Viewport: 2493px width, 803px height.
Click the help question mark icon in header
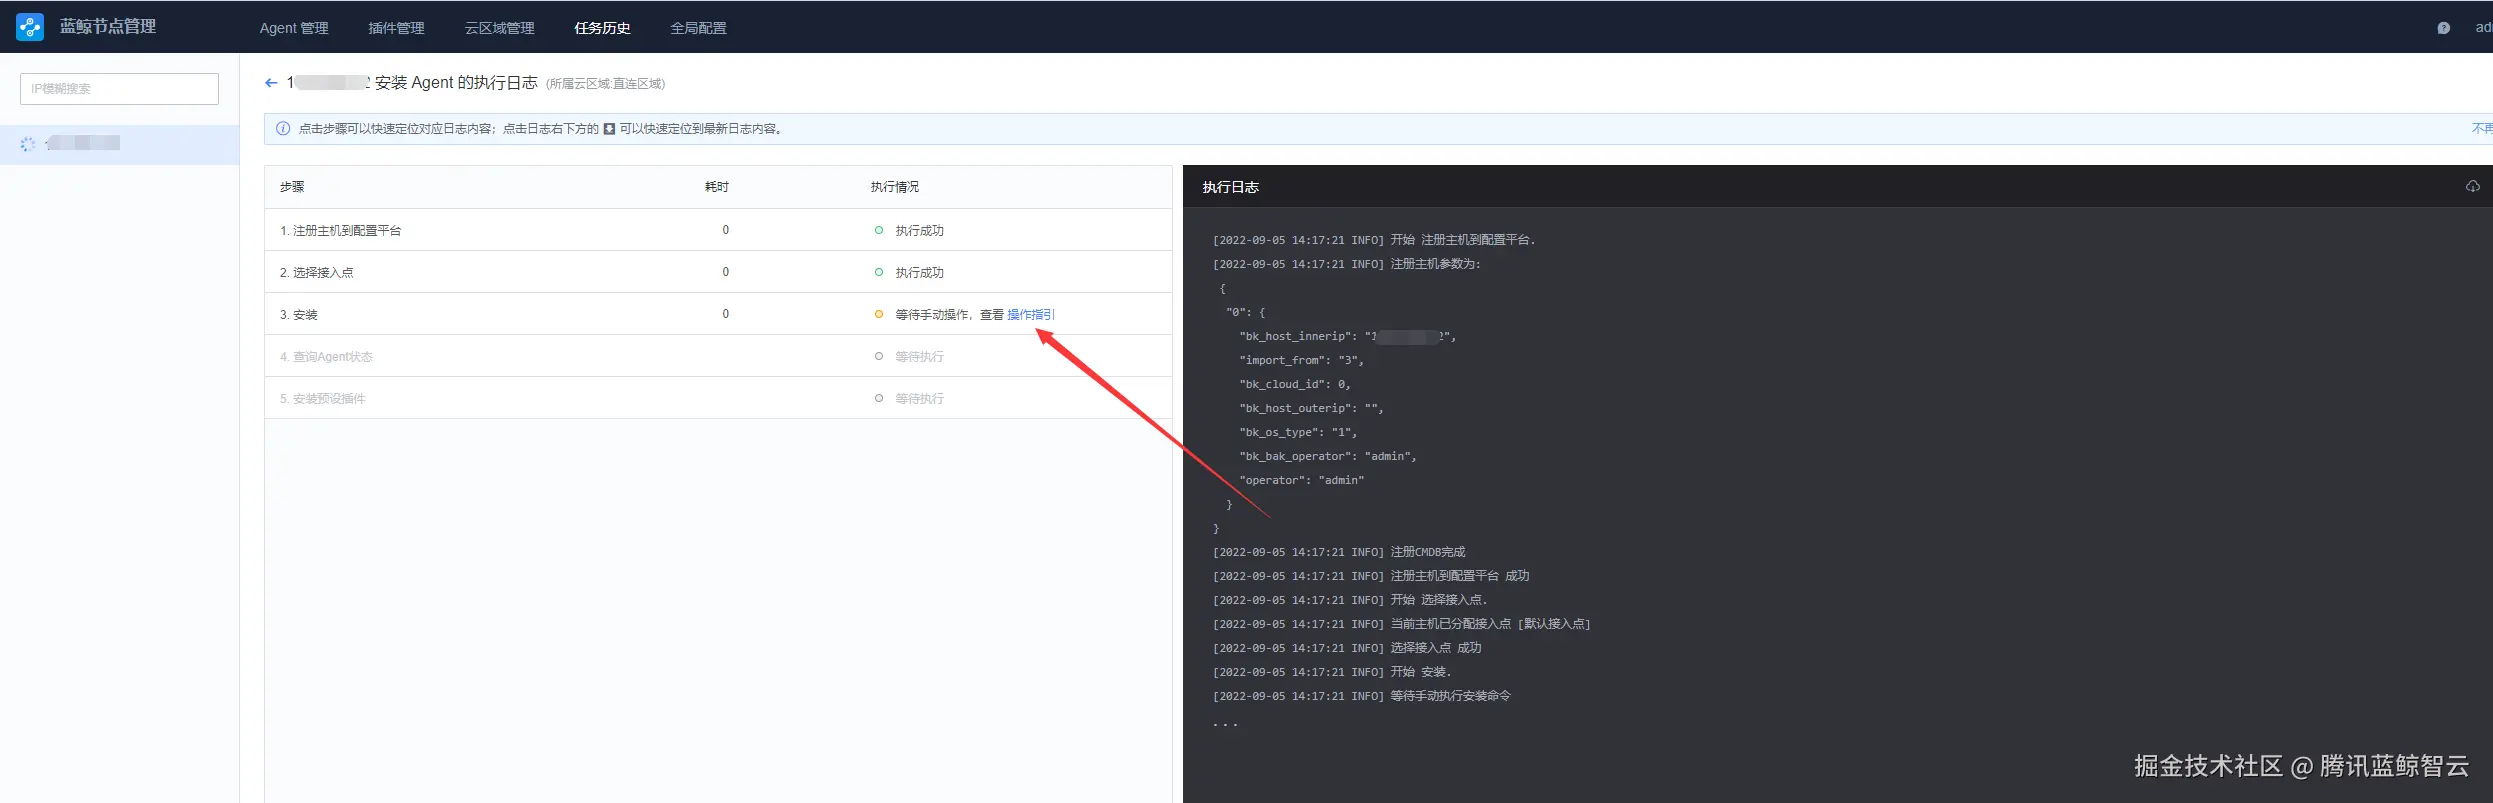coord(2444,28)
